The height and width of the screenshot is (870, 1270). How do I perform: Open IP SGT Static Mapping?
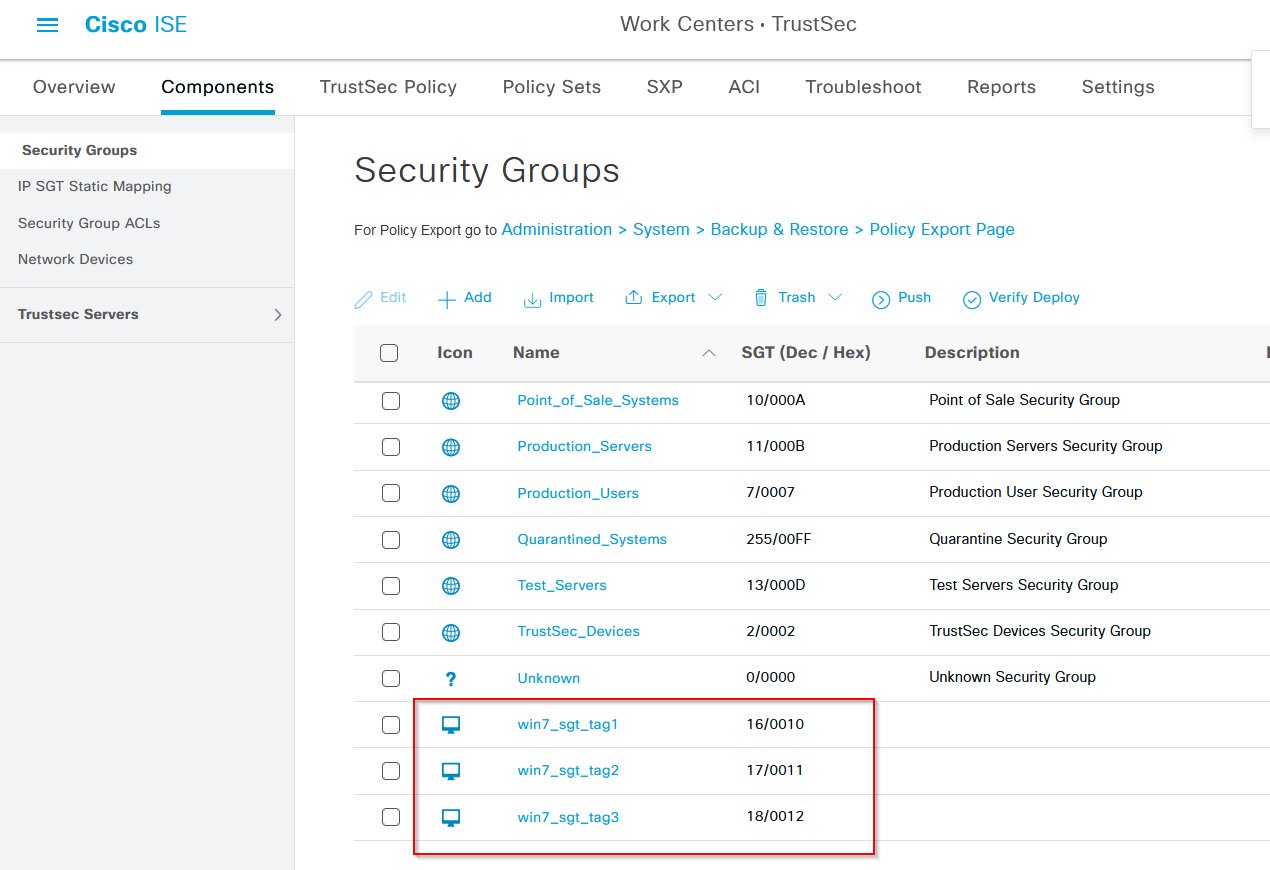click(x=95, y=186)
